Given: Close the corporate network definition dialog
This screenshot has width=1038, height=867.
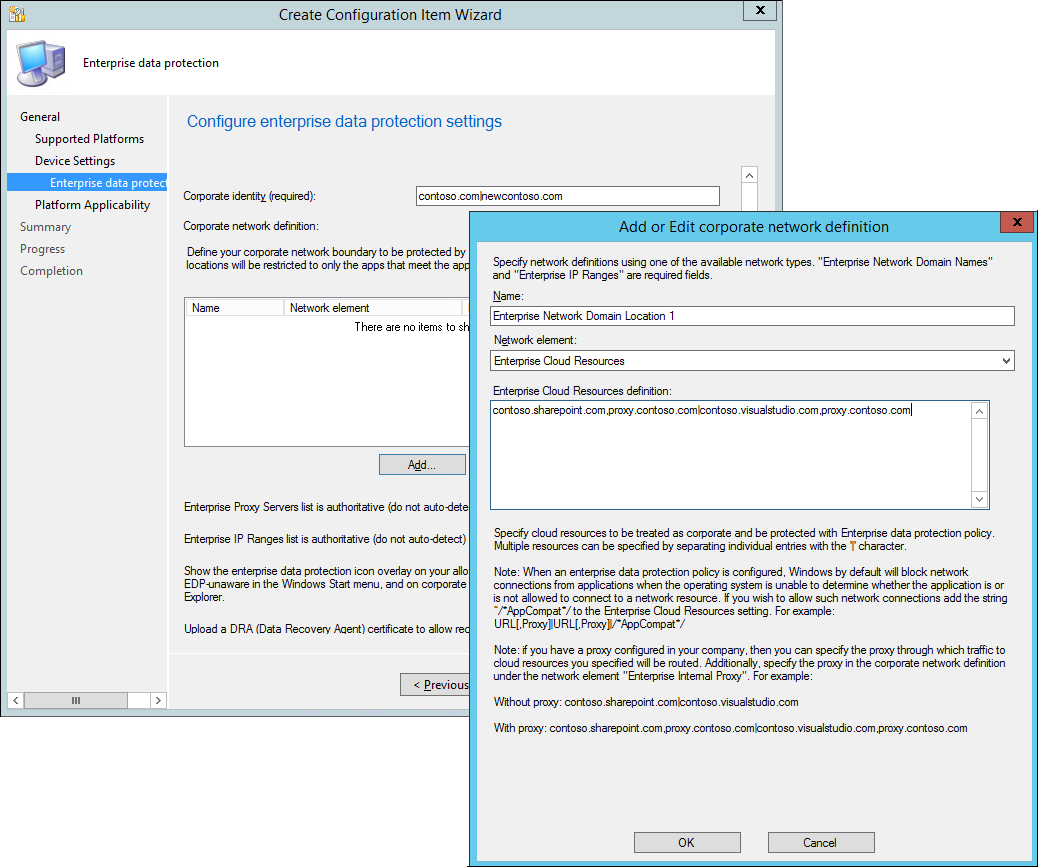Looking at the screenshot, I should click(x=1017, y=222).
